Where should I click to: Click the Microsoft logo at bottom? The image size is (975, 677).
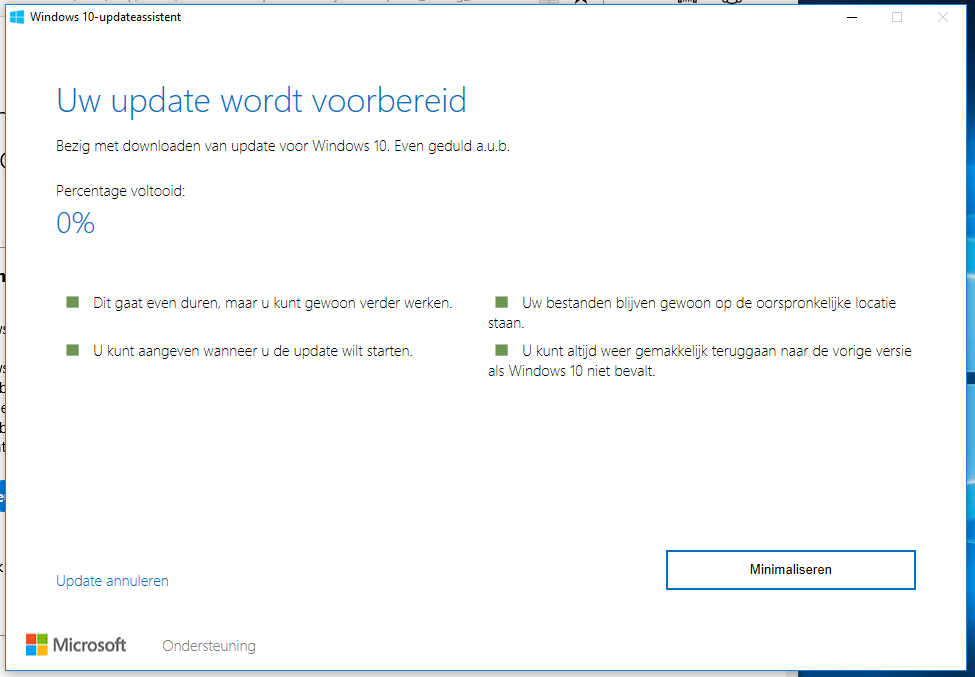tap(76, 645)
